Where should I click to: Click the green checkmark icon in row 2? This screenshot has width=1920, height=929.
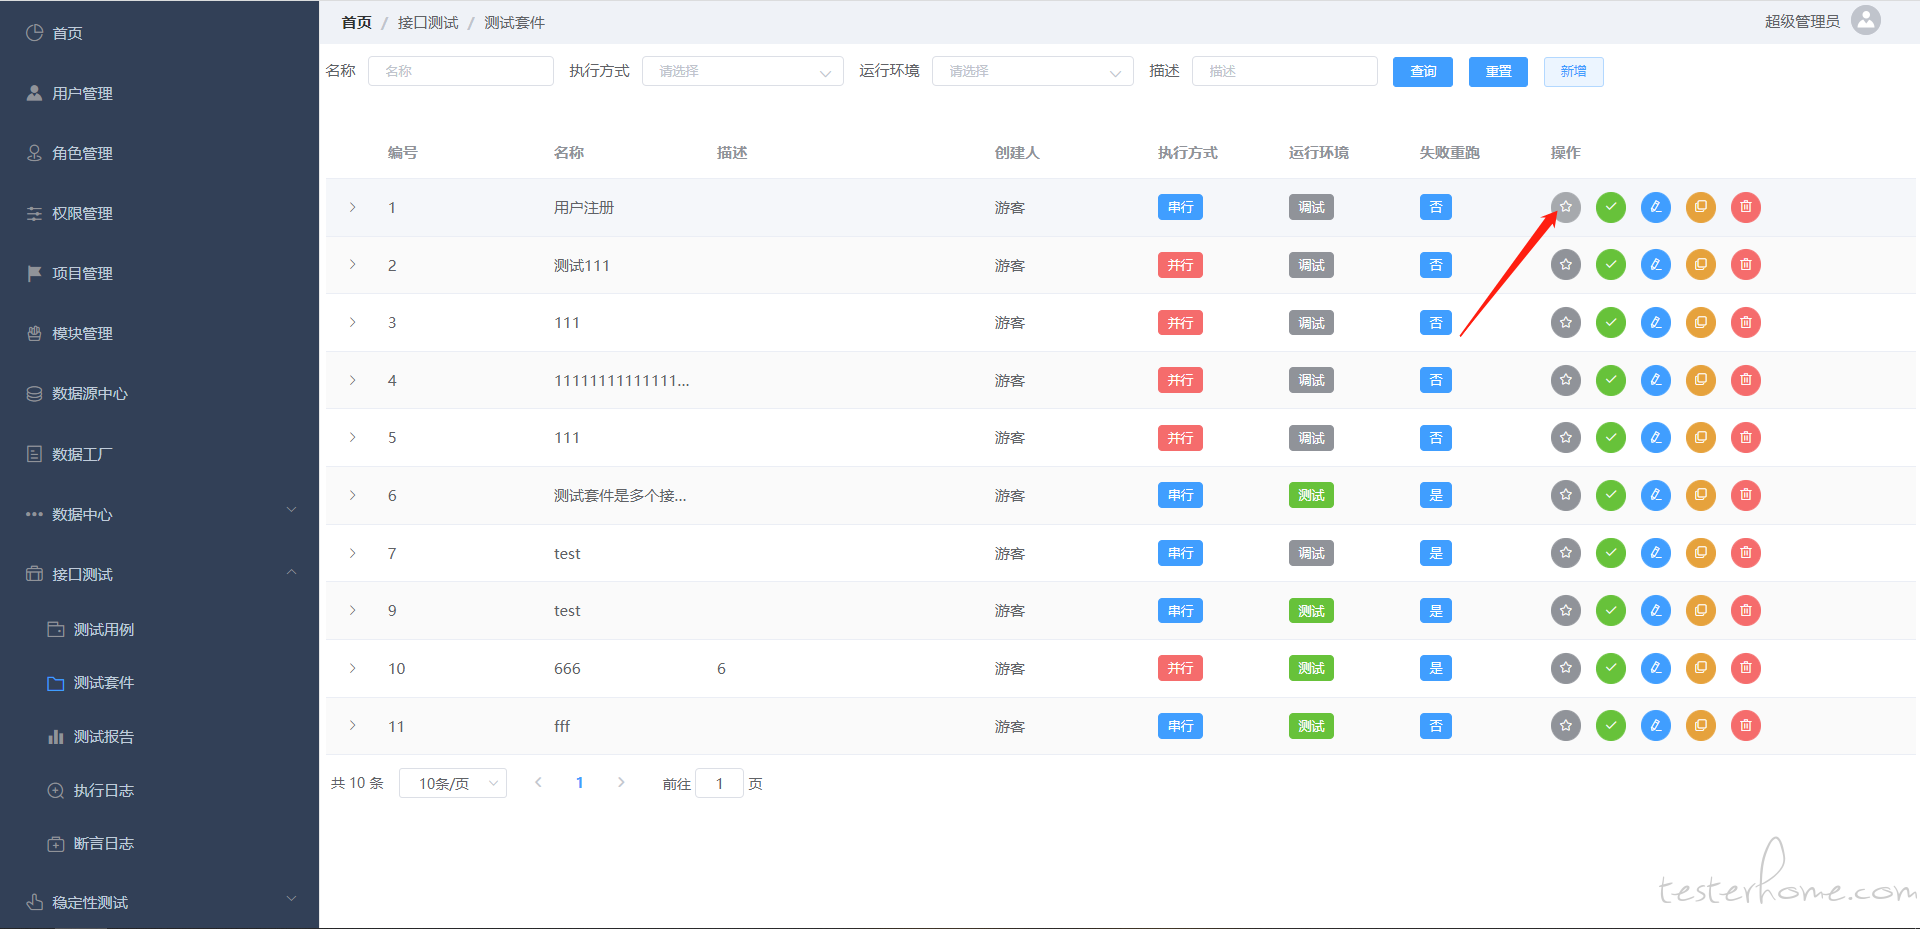(x=1610, y=265)
